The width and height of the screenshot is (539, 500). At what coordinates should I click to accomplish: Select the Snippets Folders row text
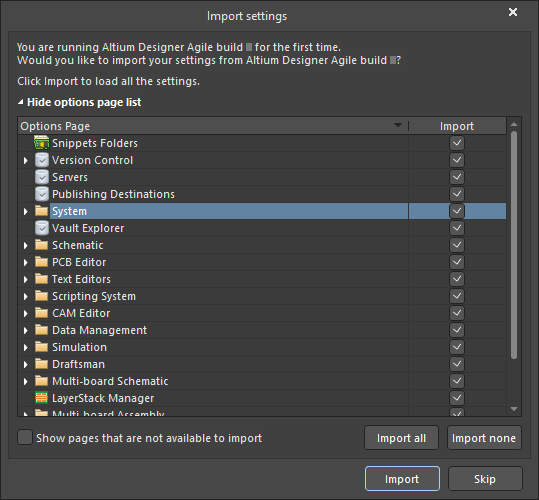(95, 143)
